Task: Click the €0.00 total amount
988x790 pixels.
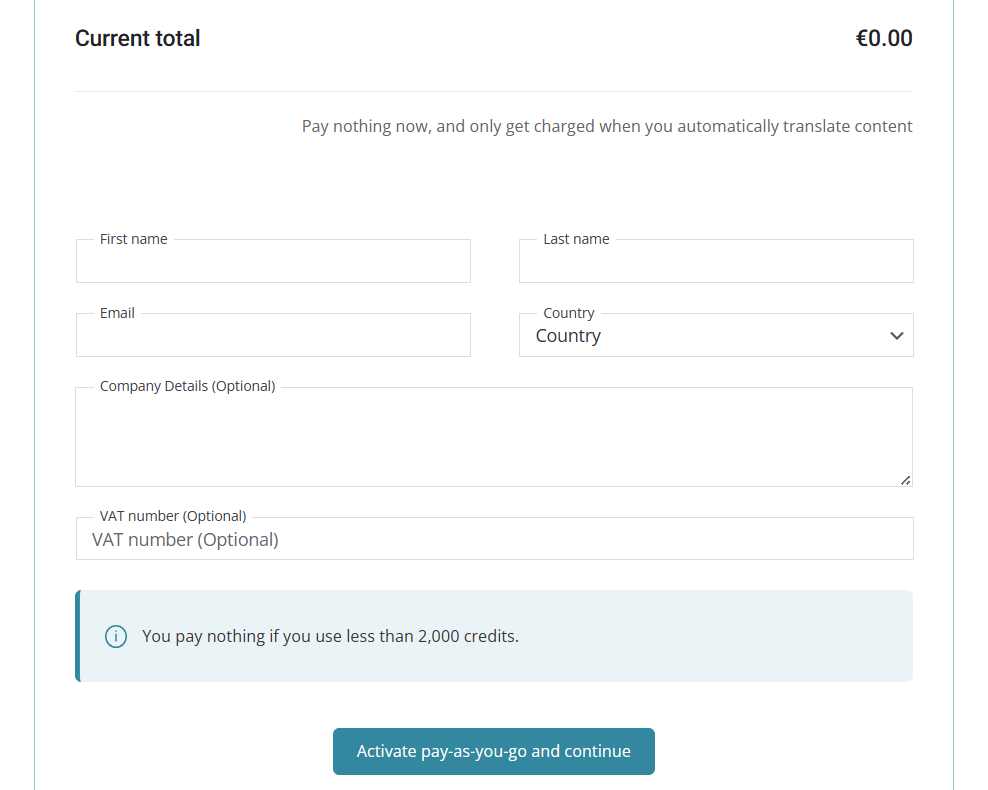Action: pyautogui.click(x=884, y=39)
